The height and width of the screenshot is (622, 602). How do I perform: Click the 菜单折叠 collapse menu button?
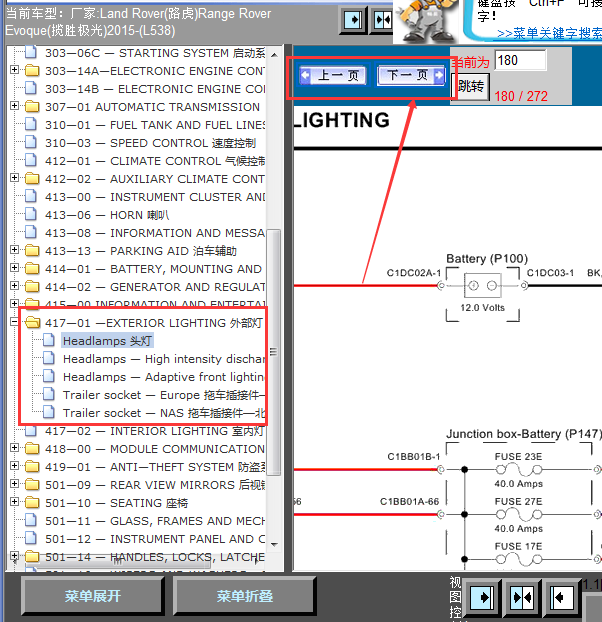[x=244, y=595]
